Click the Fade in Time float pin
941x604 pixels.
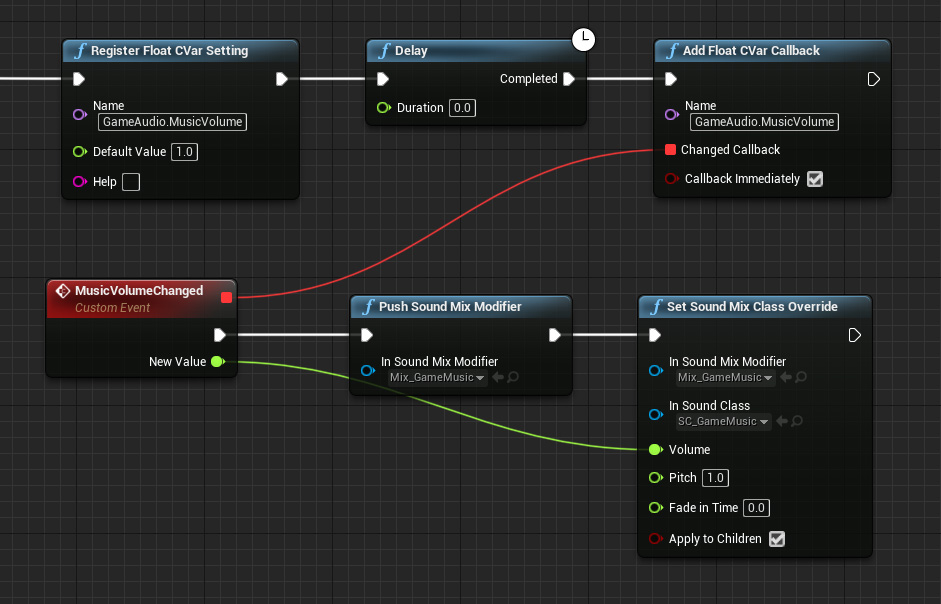coord(655,508)
